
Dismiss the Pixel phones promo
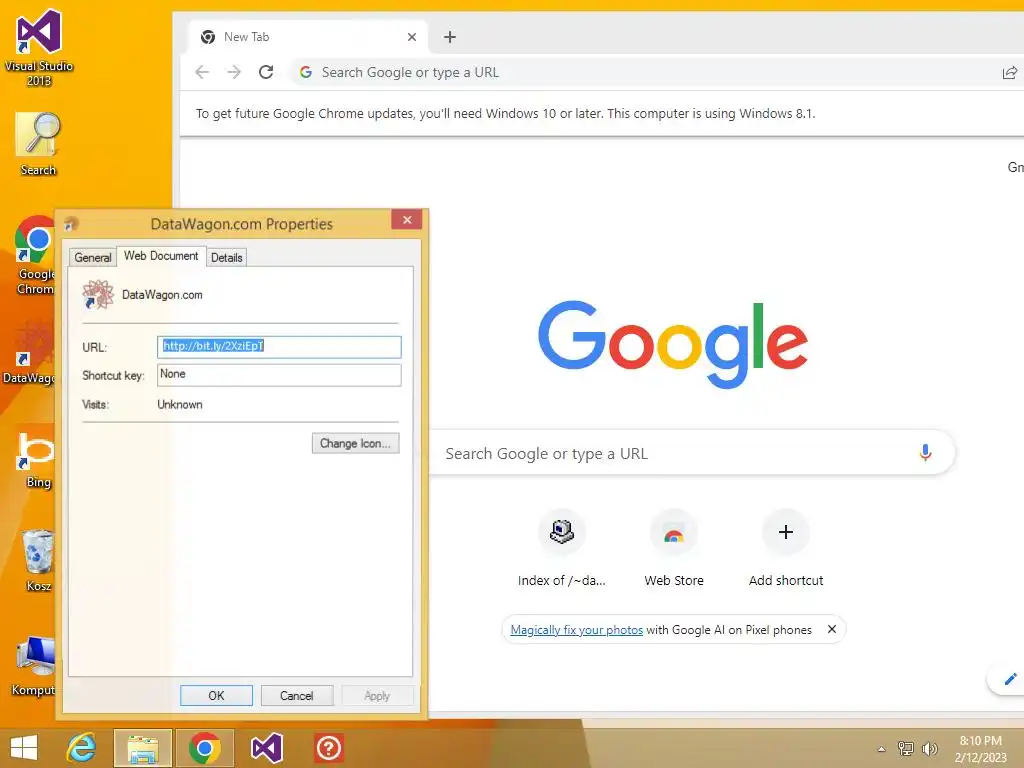[x=831, y=629]
